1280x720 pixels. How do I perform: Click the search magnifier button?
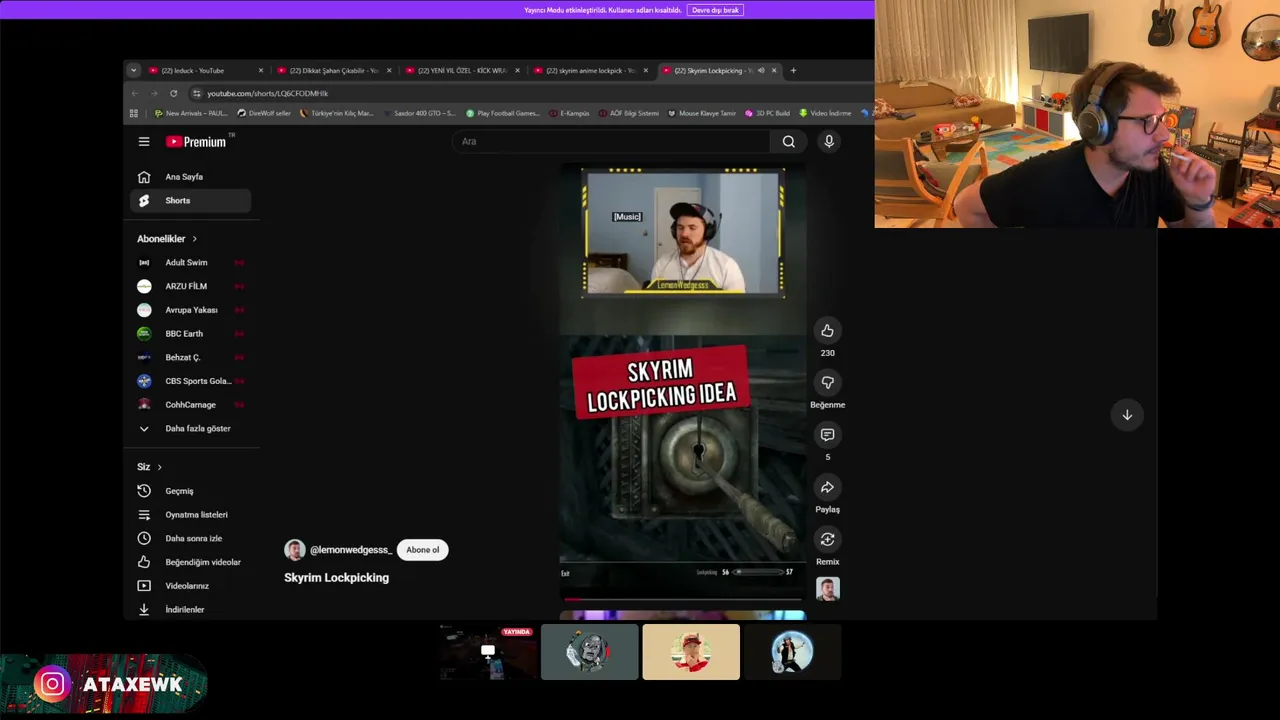coord(789,142)
